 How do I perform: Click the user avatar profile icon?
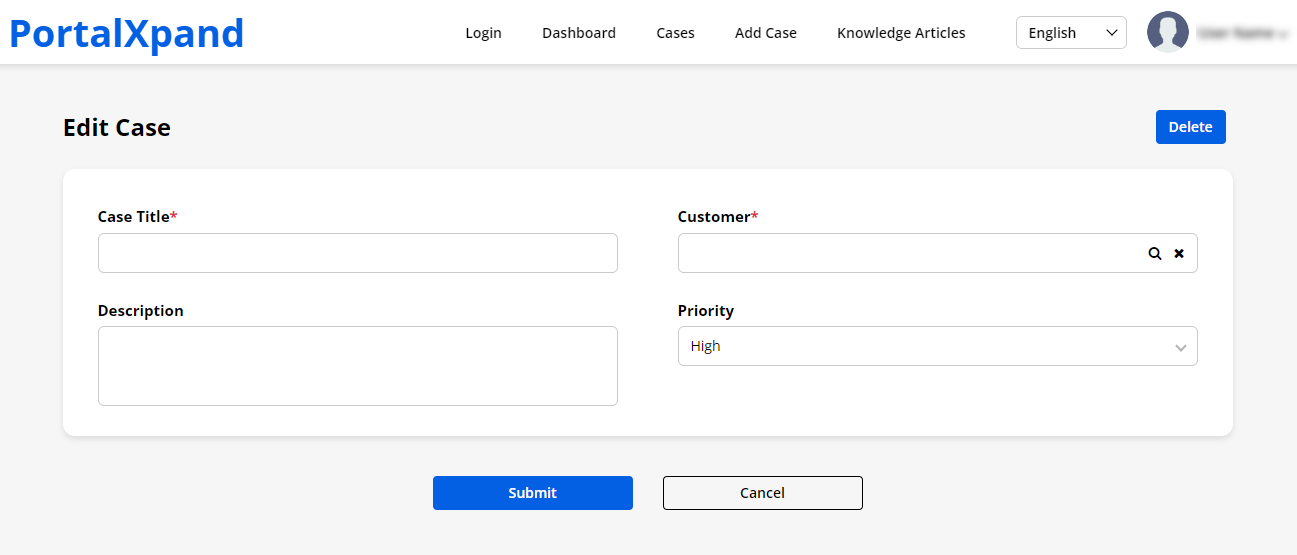pyautogui.click(x=1167, y=32)
